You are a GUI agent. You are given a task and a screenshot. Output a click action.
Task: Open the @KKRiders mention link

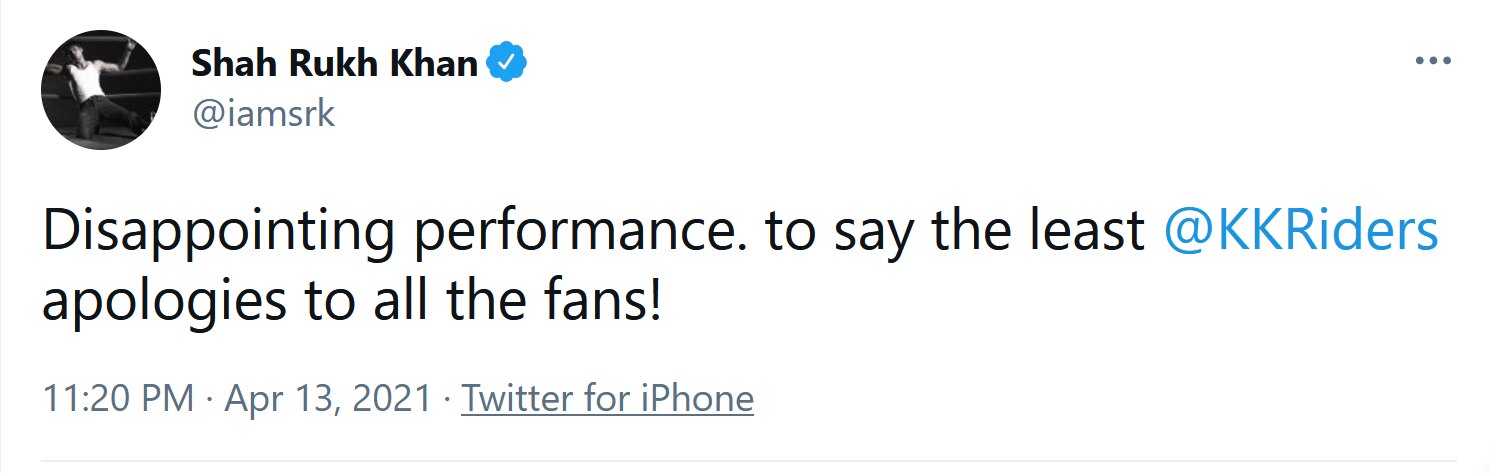[x=1301, y=232]
